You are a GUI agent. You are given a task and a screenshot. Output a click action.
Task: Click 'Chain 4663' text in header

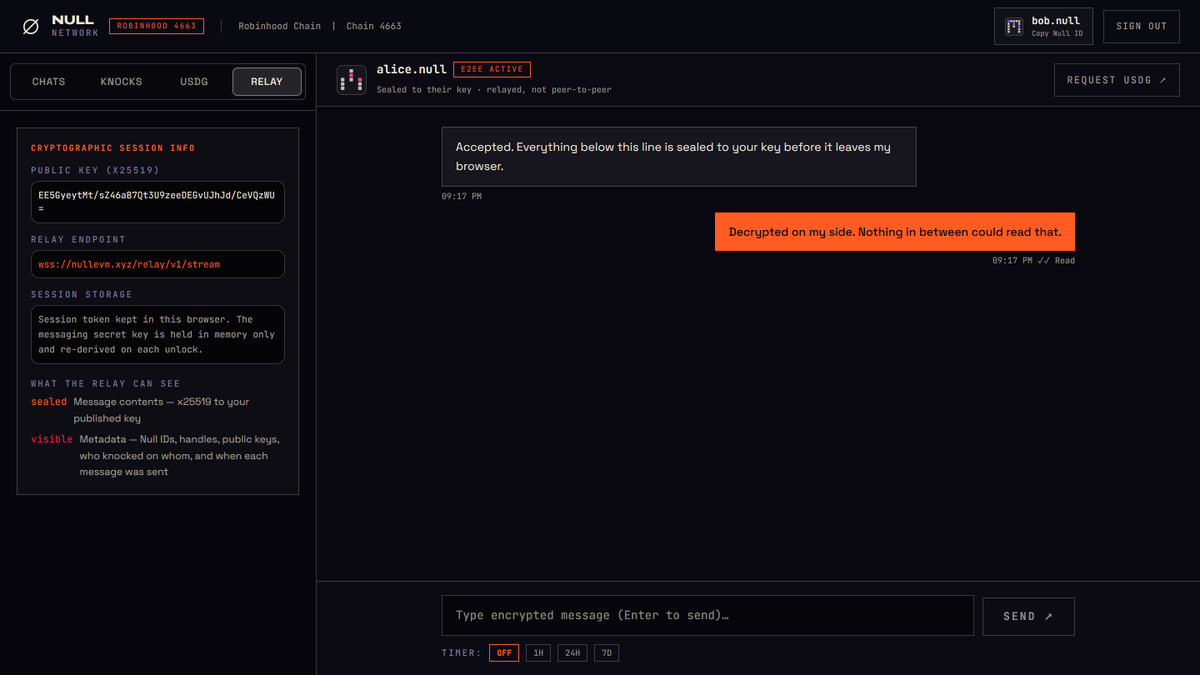tap(374, 26)
